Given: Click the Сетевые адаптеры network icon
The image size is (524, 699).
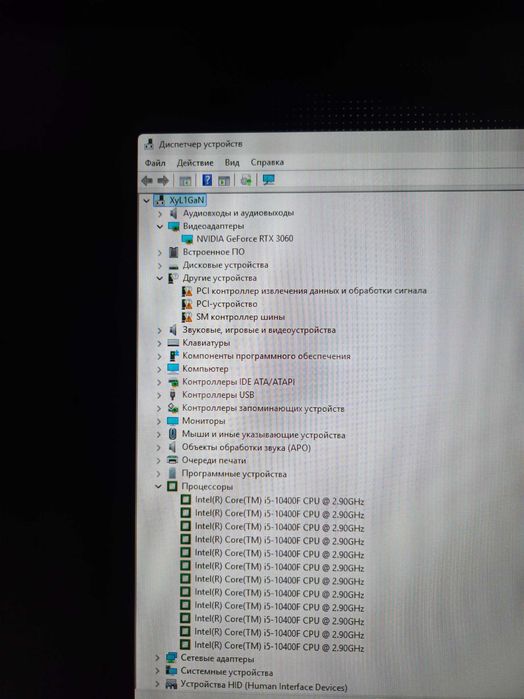Looking at the screenshot, I should point(171,658).
